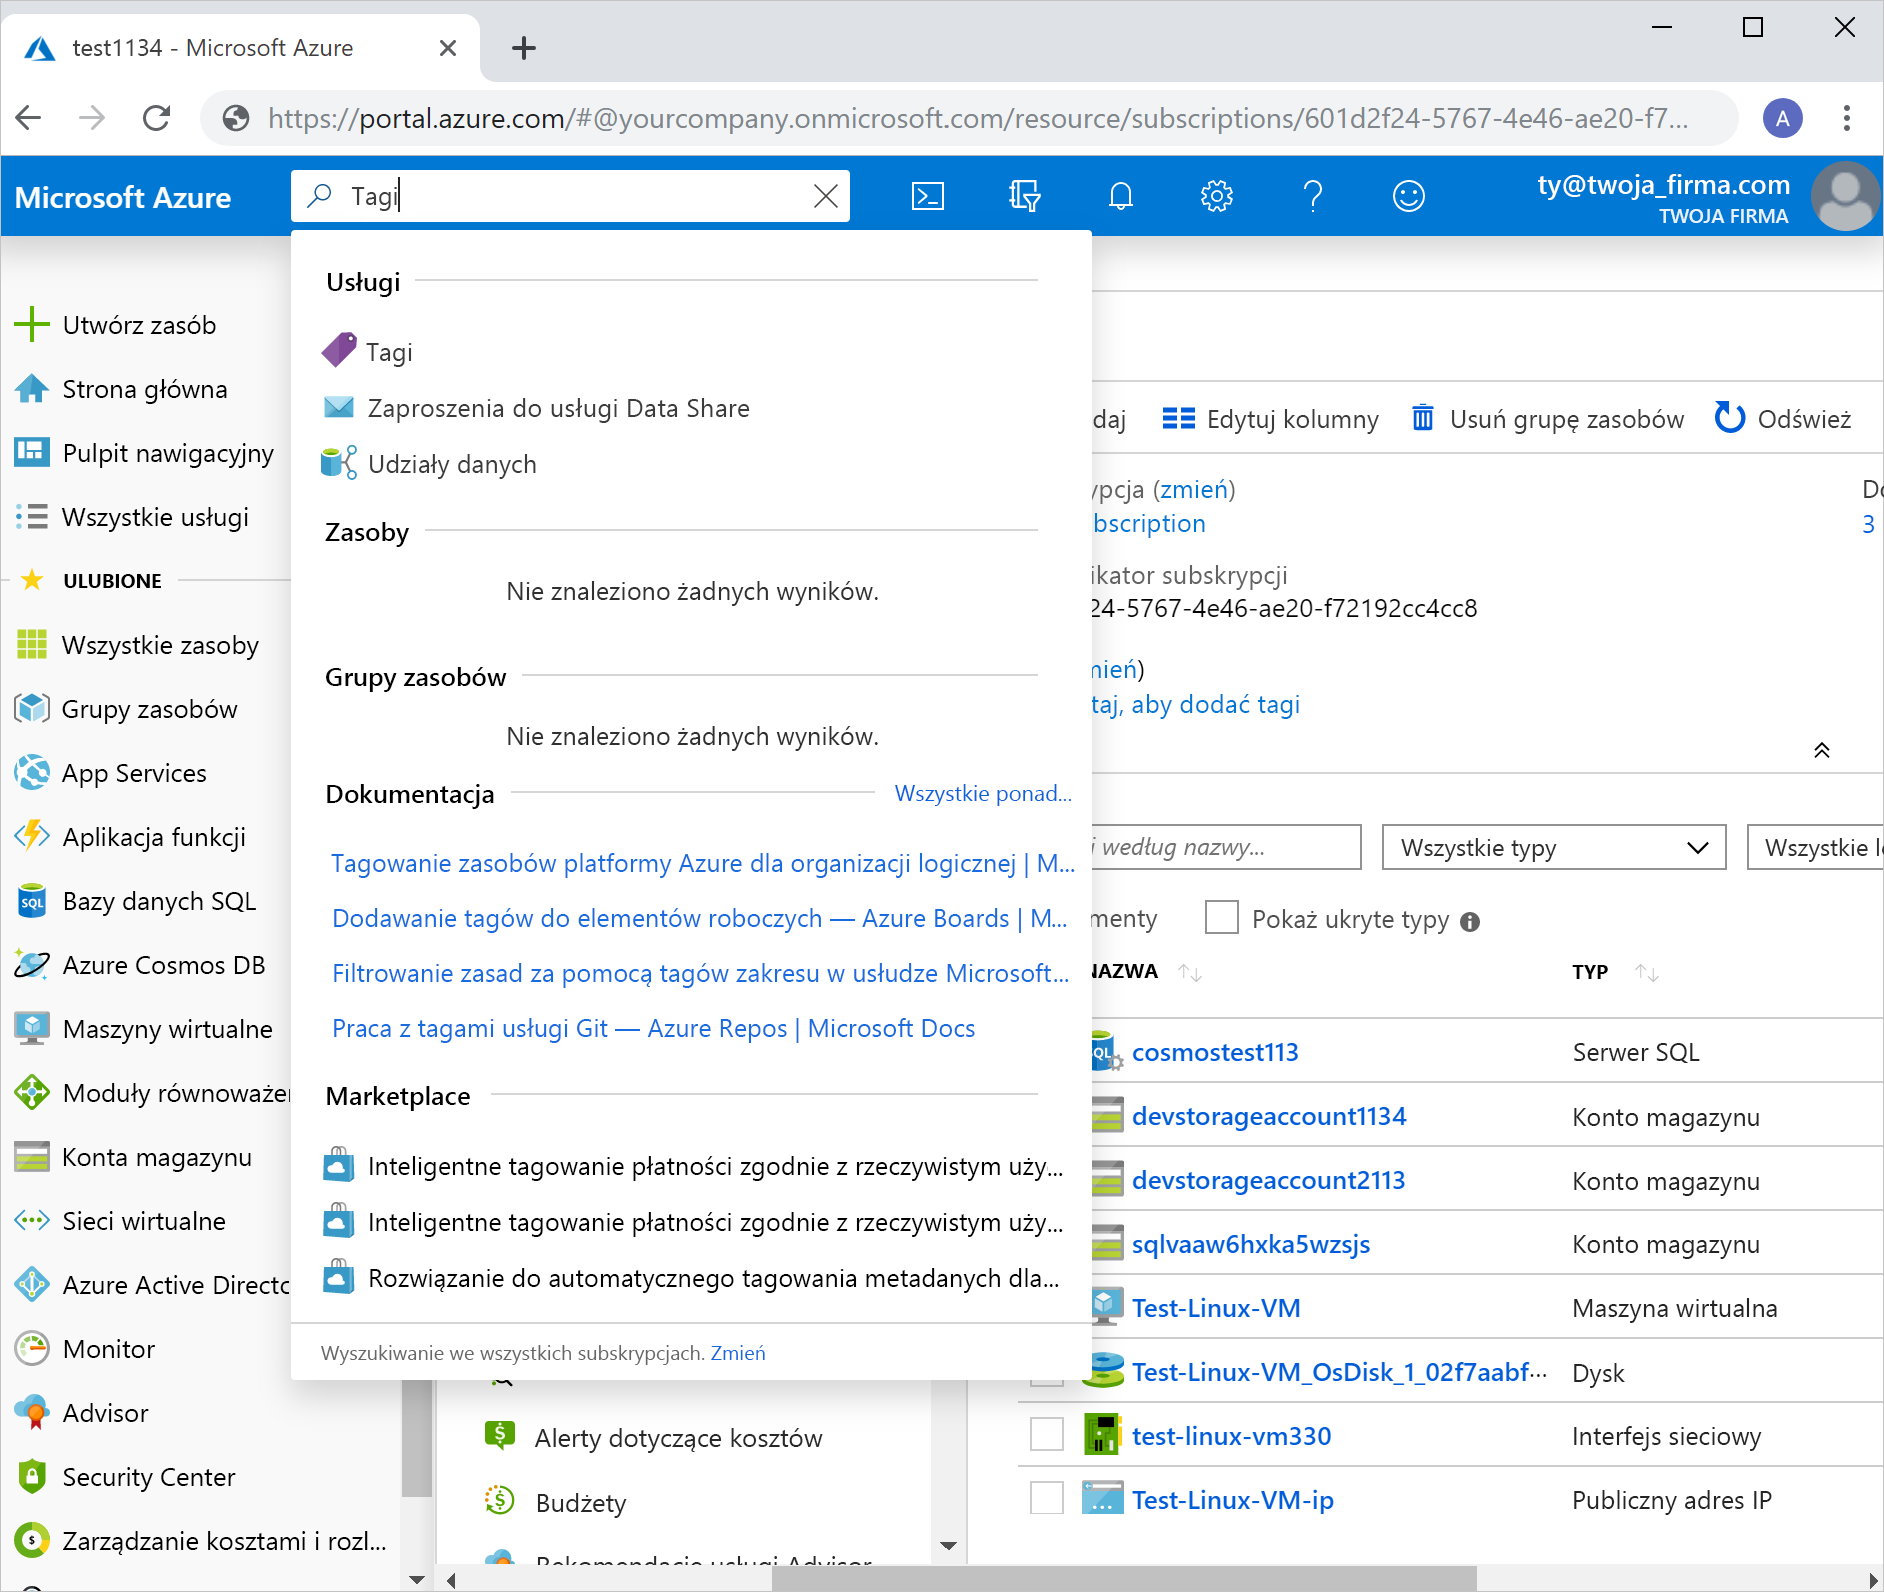Open Praca z tagami usługi Git link
The image size is (1884, 1592).
(x=653, y=1028)
